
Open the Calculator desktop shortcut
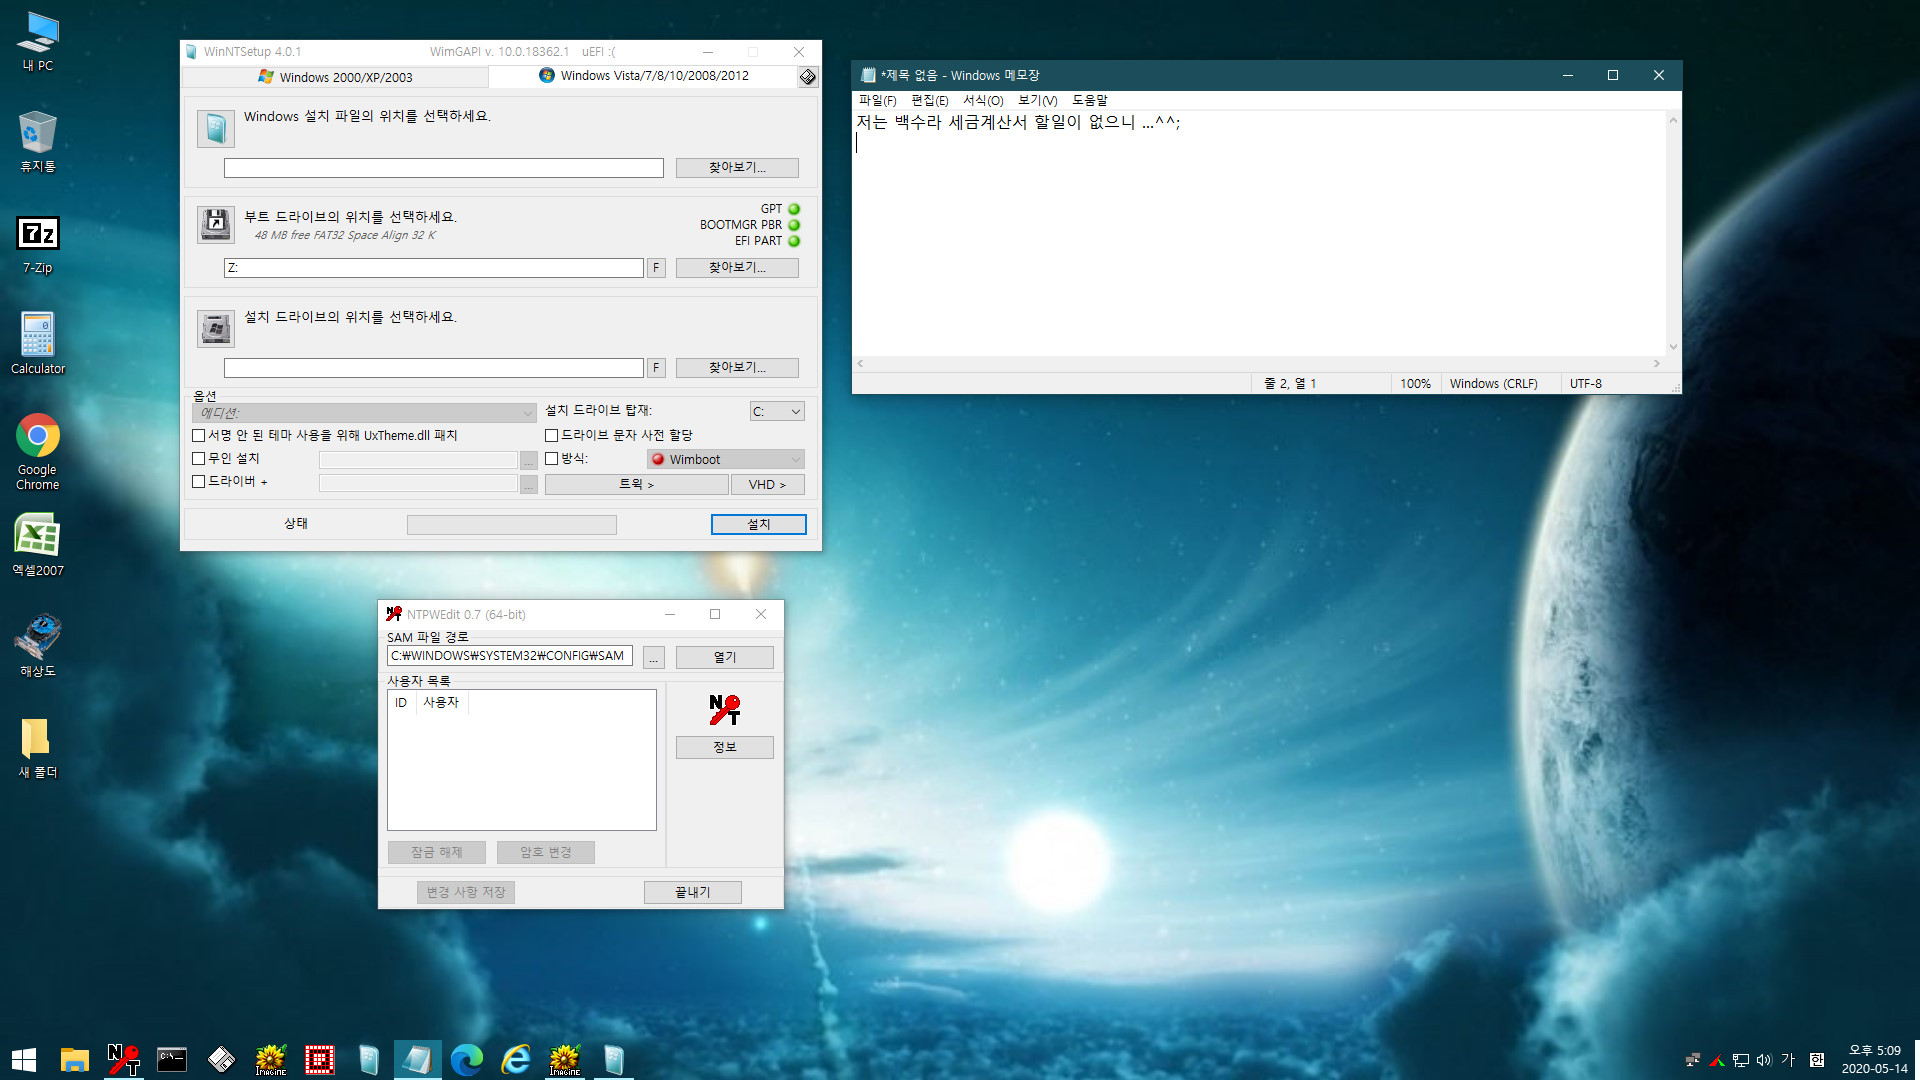coord(38,343)
